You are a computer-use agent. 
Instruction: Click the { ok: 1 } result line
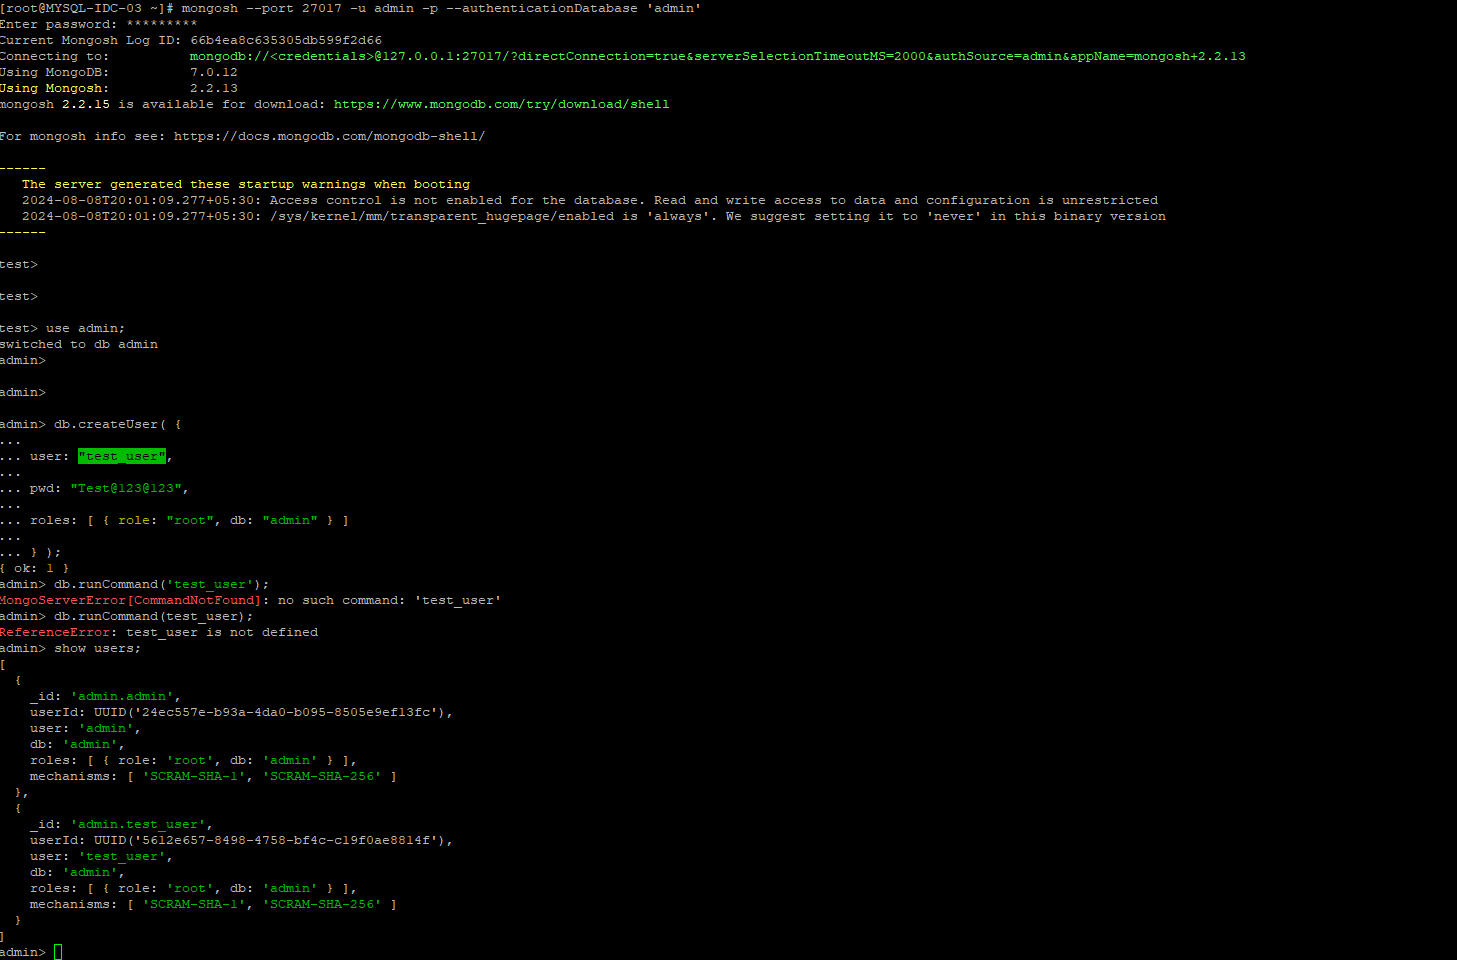35,568
